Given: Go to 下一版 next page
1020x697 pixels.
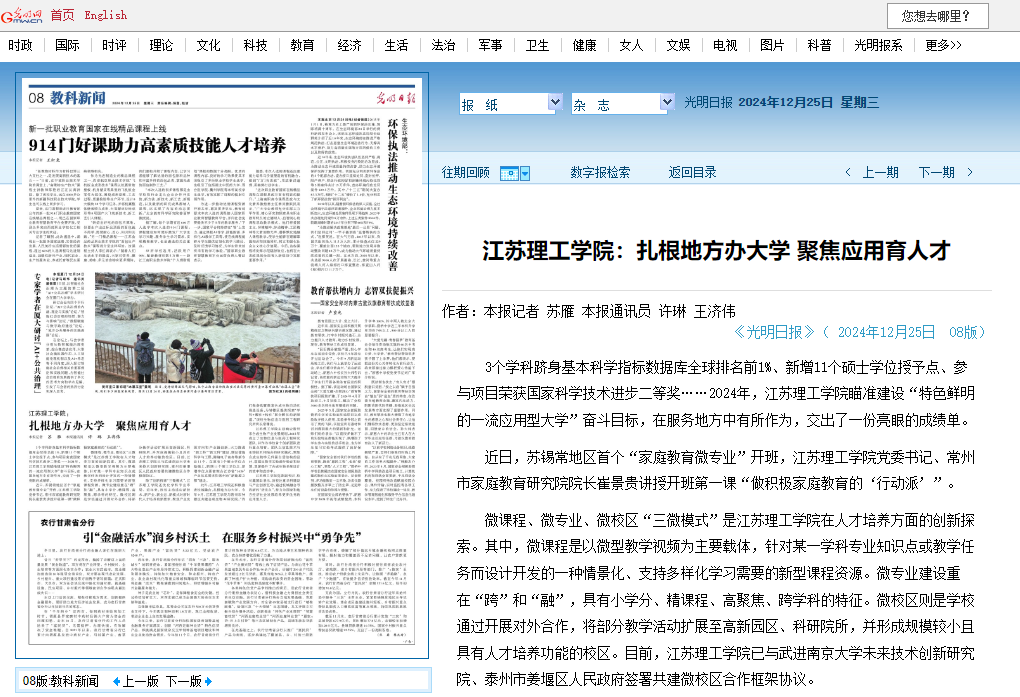Looking at the screenshot, I should point(184,681).
